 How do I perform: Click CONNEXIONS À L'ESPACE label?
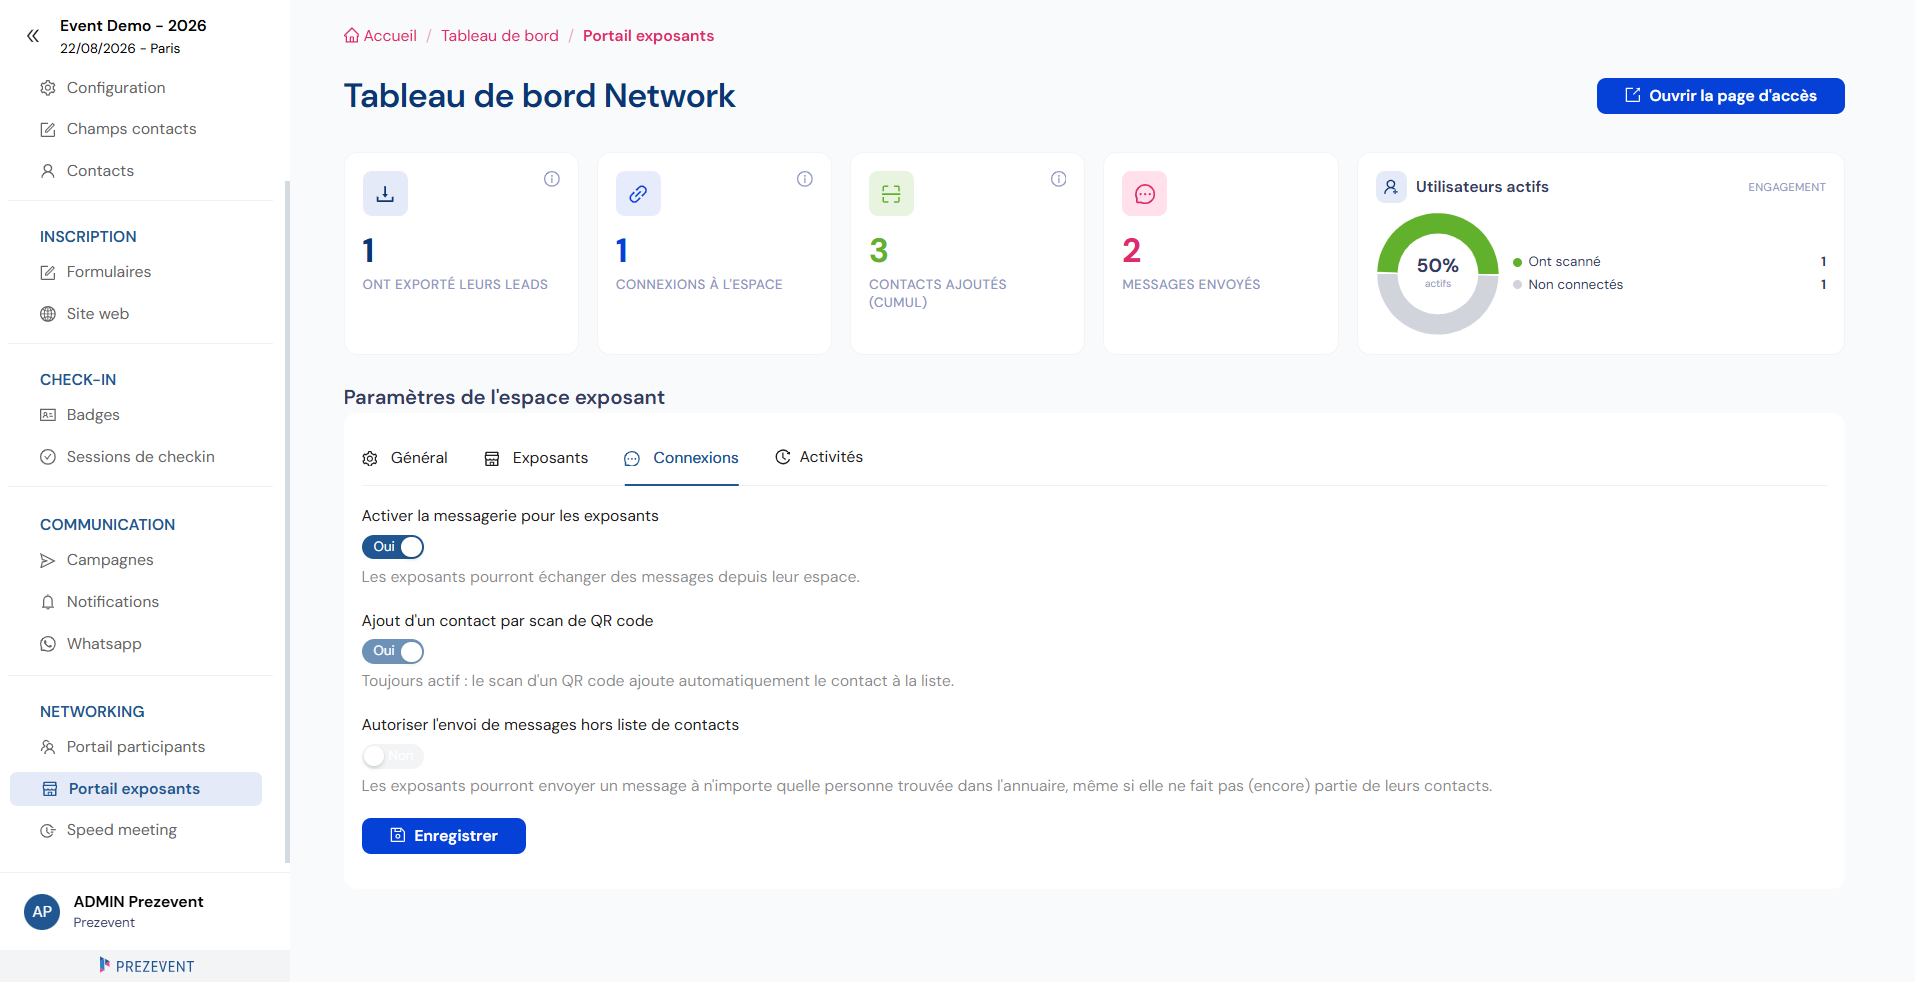click(x=699, y=285)
